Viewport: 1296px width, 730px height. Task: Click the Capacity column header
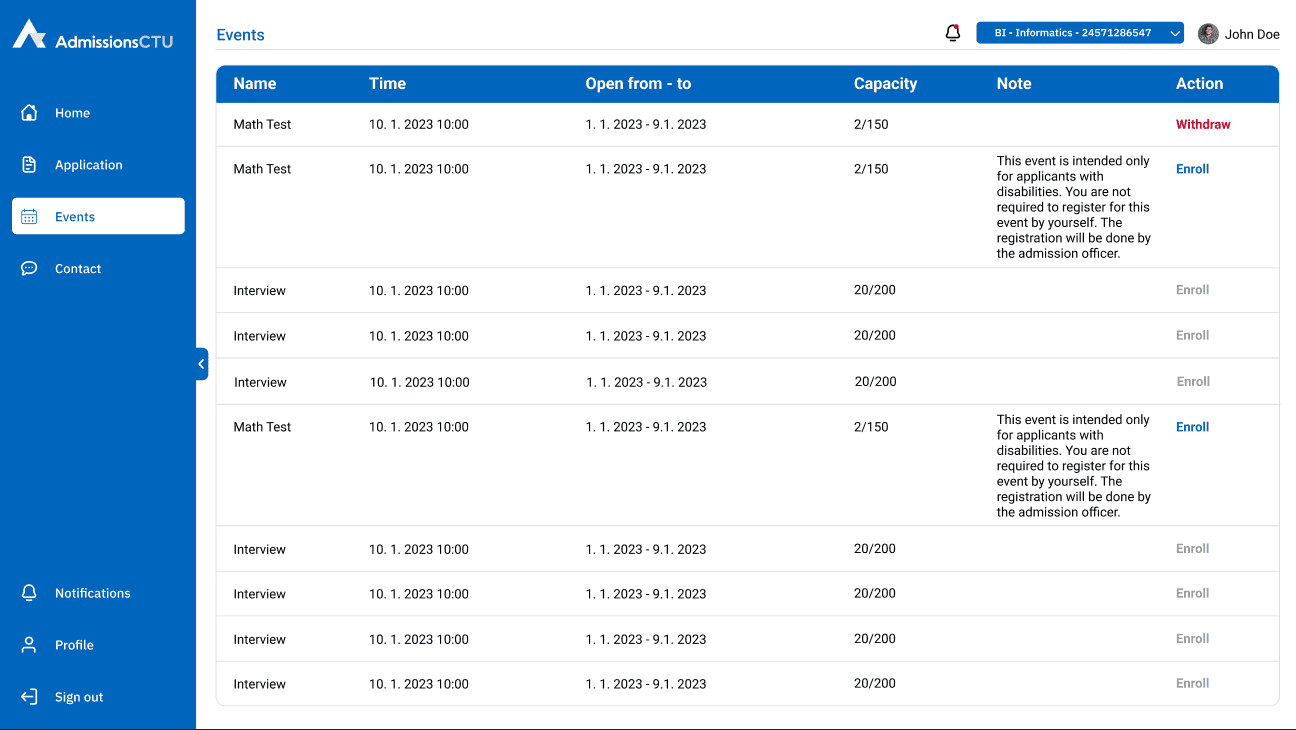click(x=885, y=84)
